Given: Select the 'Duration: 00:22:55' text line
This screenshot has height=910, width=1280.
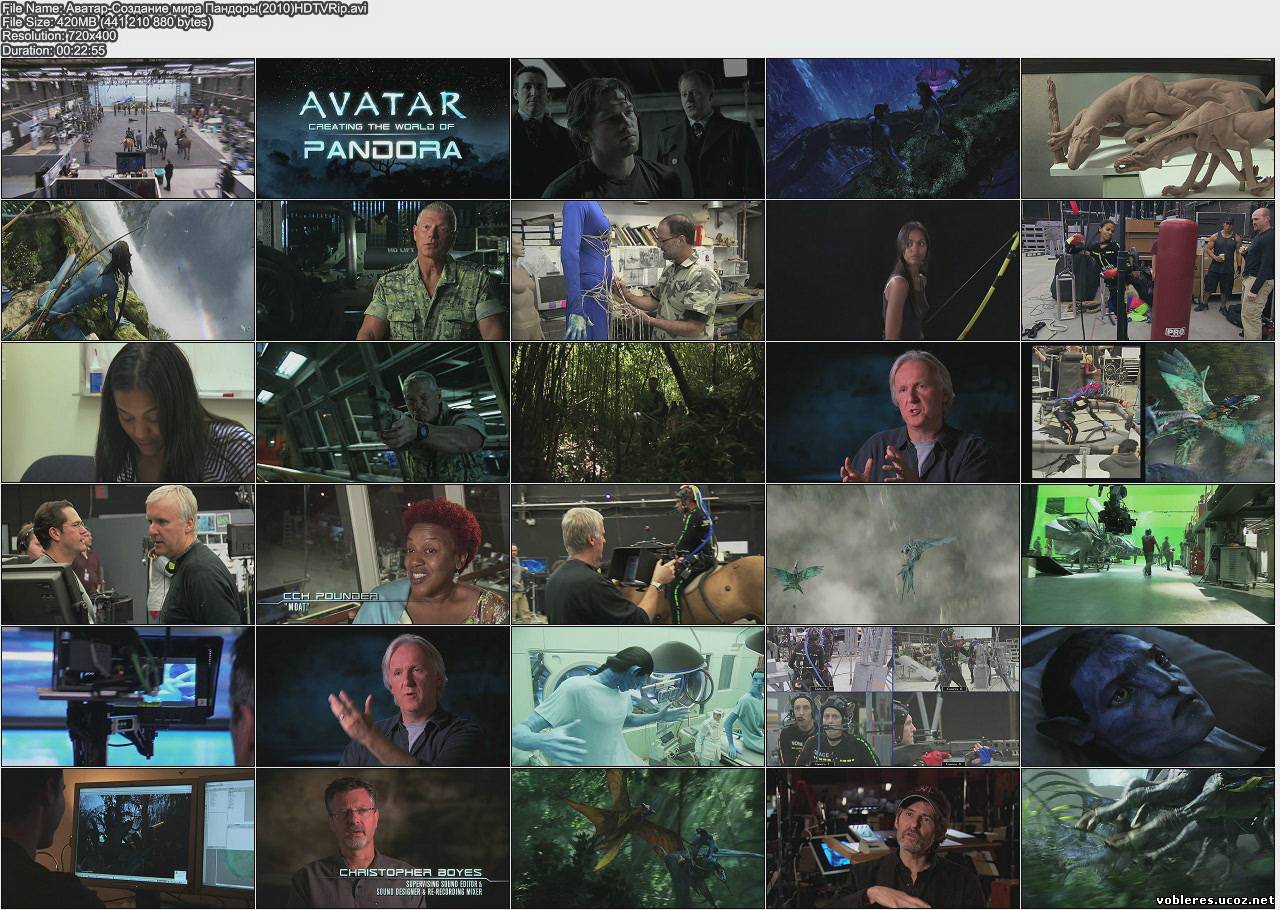Looking at the screenshot, I should (54, 50).
